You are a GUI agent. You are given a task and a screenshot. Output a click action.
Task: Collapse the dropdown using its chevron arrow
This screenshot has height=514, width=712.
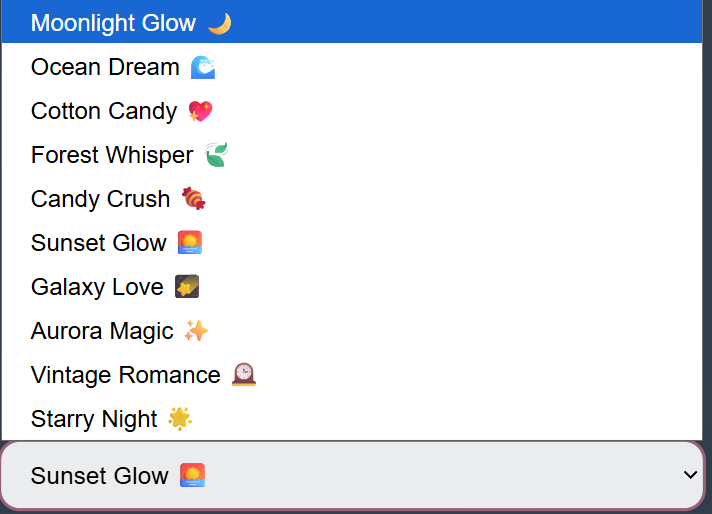pos(689,475)
